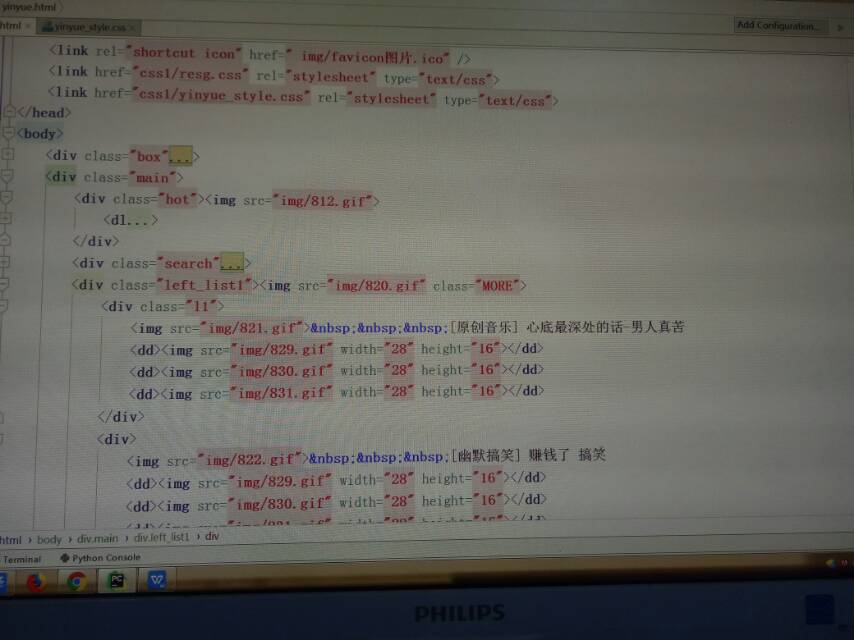Open the Add Configuration dropdown
Viewport: 854px width, 640px height.
tap(779, 25)
